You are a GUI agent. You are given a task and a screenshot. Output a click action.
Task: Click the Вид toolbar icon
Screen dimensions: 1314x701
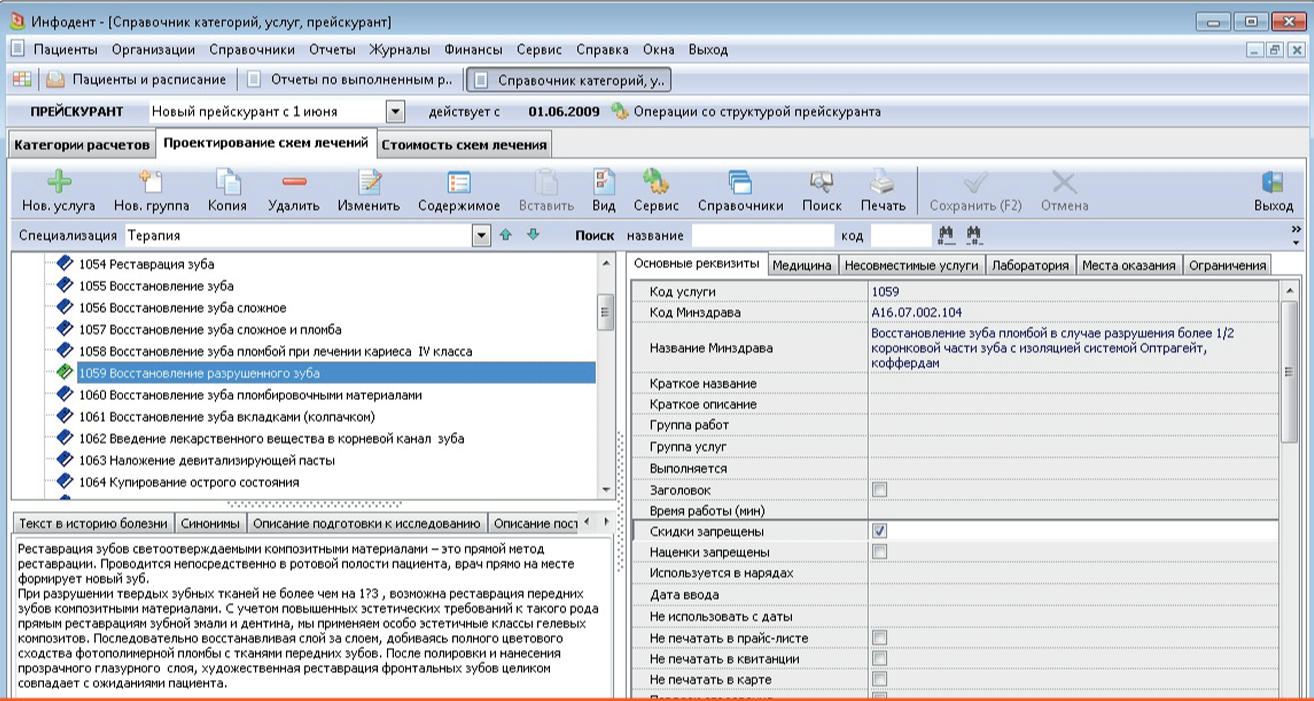coord(604,182)
